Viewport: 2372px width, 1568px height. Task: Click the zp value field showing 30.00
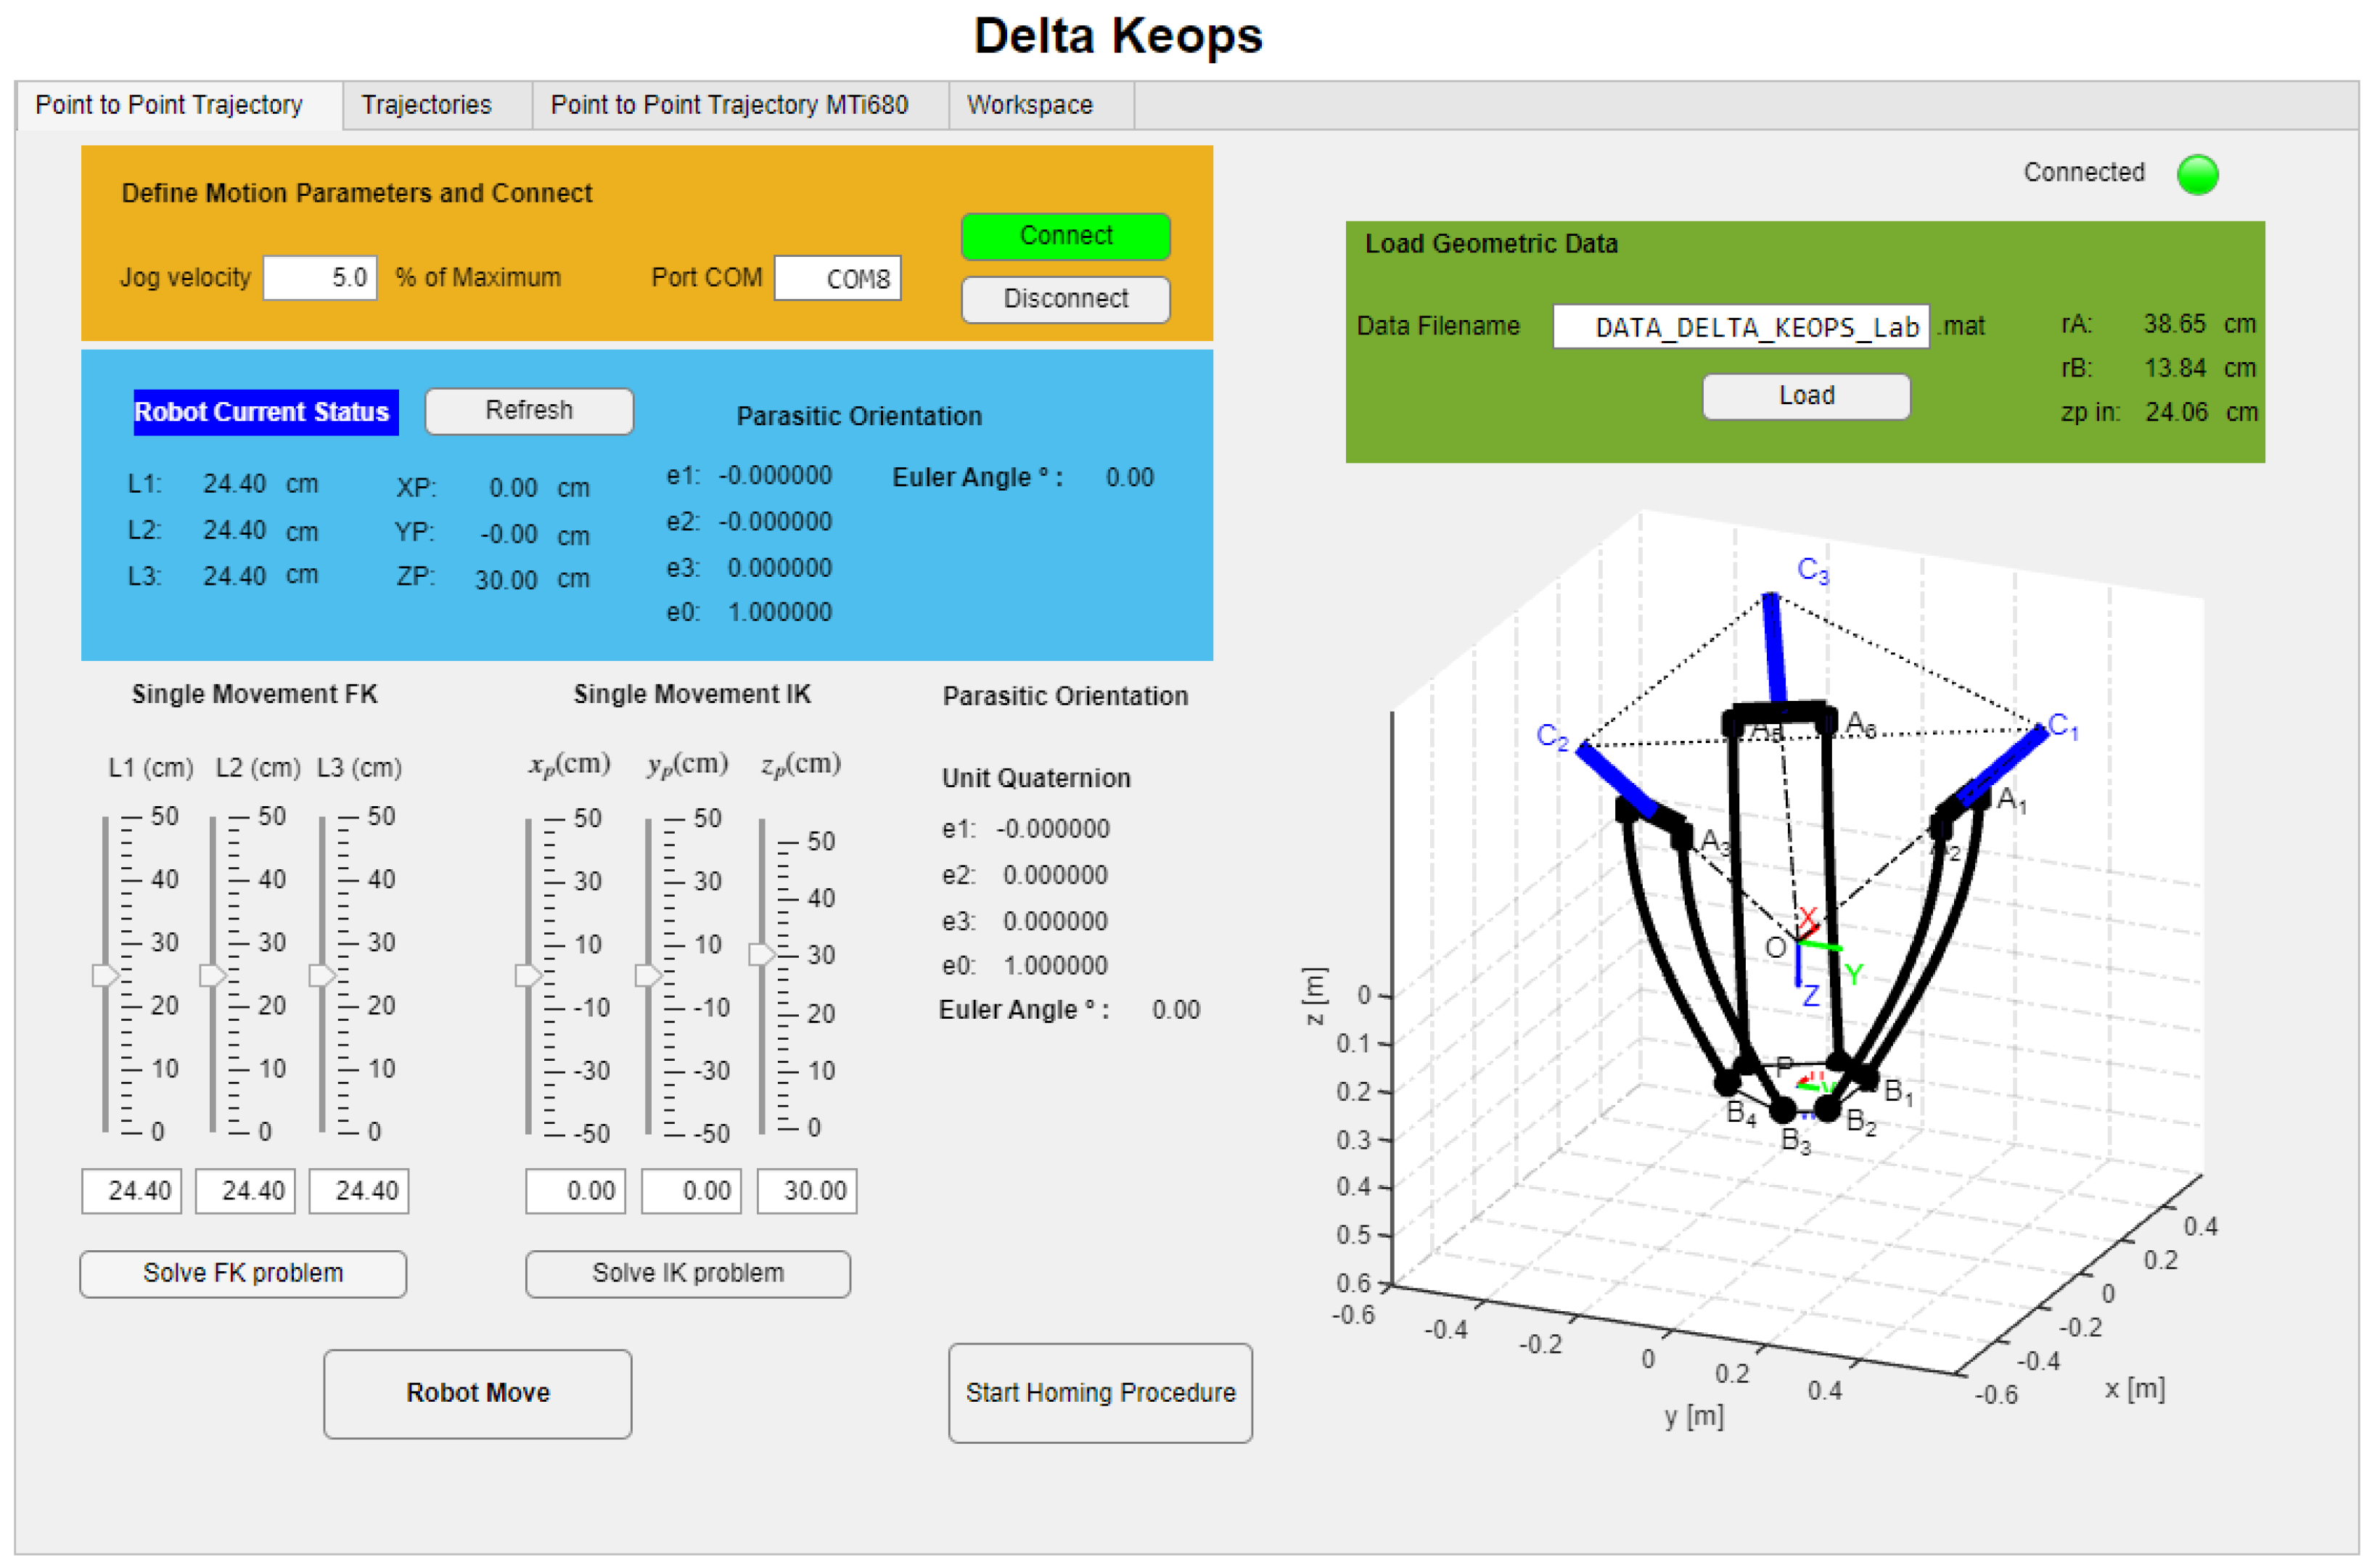(806, 1191)
